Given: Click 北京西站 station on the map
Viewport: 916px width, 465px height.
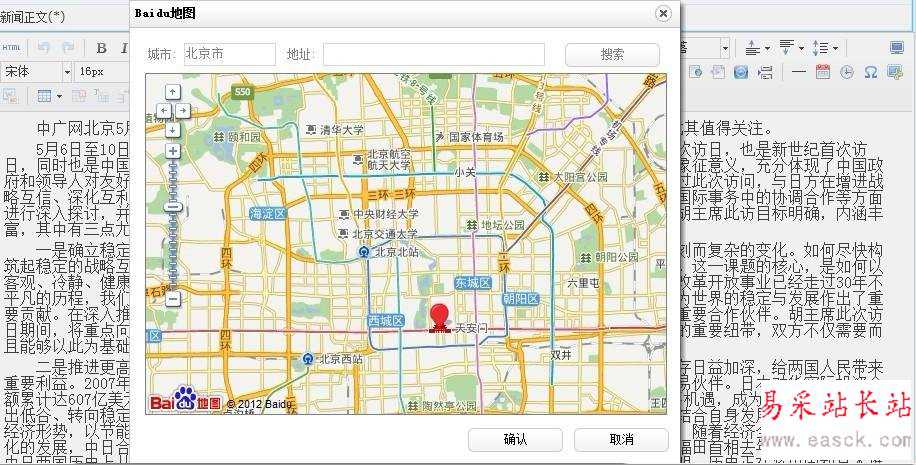Looking at the screenshot, I should tap(332, 359).
